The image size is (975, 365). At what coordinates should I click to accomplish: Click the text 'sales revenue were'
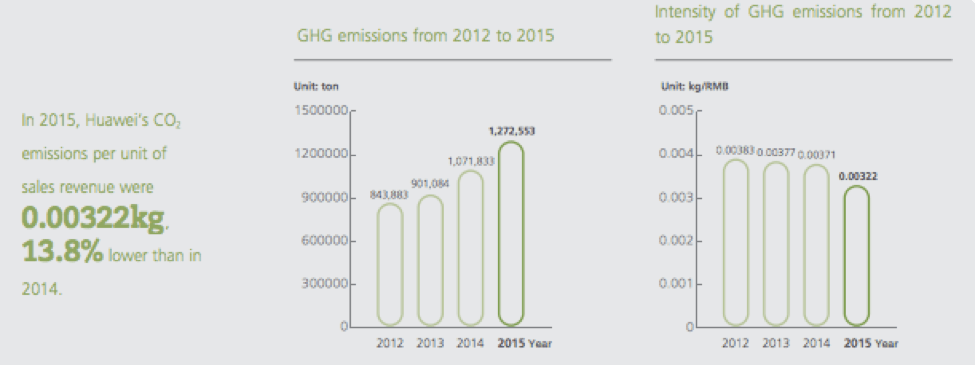[x=88, y=187]
